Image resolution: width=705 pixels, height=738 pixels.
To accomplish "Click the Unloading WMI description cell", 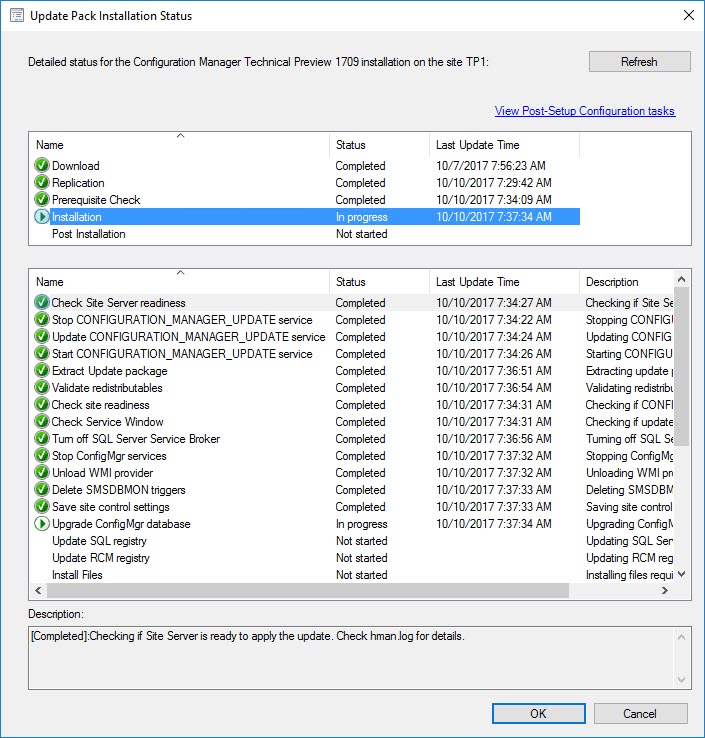I will (x=629, y=473).
